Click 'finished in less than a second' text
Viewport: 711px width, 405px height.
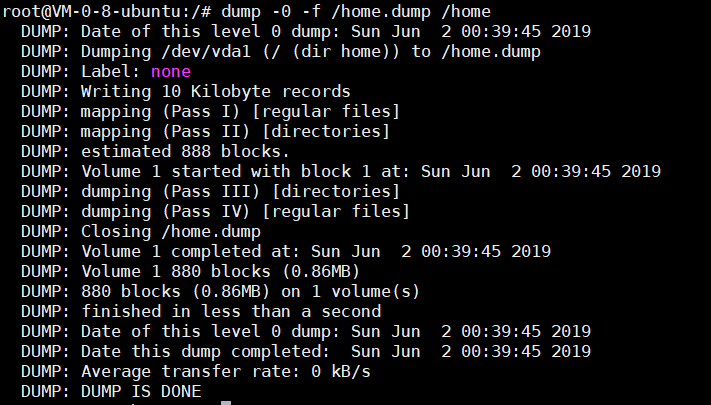coord(231,311)
